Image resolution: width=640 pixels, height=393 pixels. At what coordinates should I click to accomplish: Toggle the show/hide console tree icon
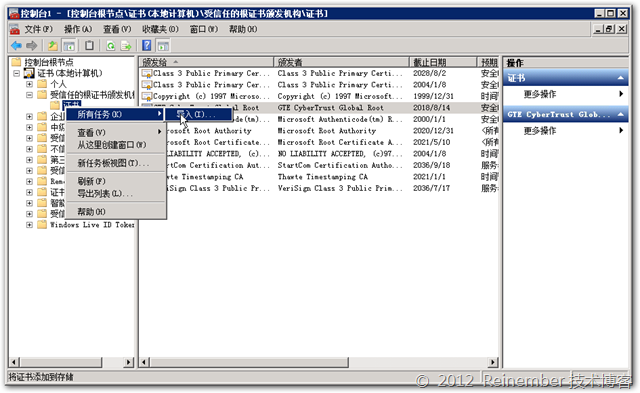tap(69, 46)
